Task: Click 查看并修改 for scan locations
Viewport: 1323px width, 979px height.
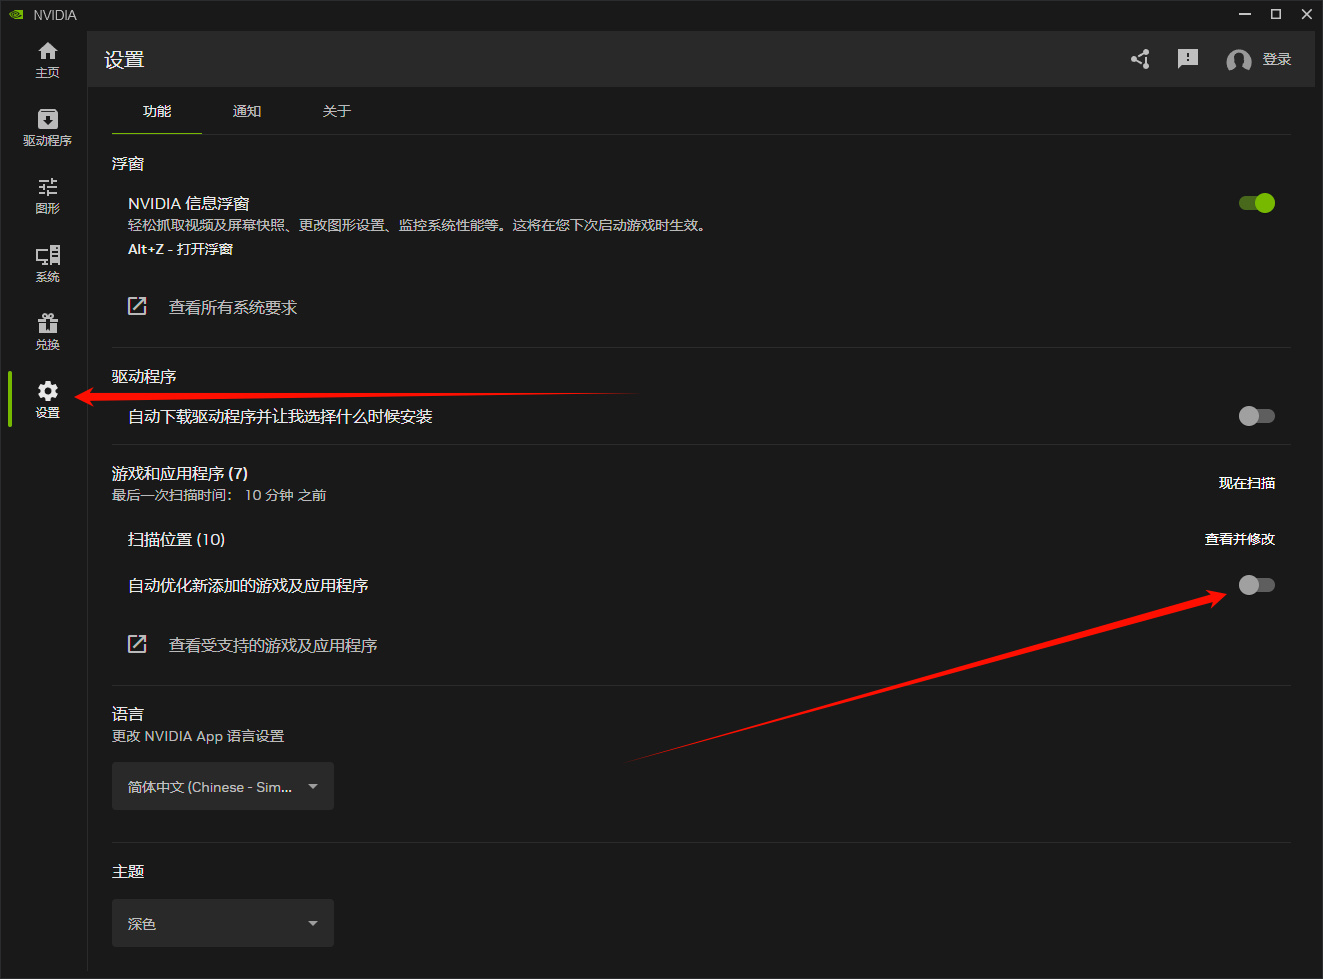Action: (x=1240, y=539)
